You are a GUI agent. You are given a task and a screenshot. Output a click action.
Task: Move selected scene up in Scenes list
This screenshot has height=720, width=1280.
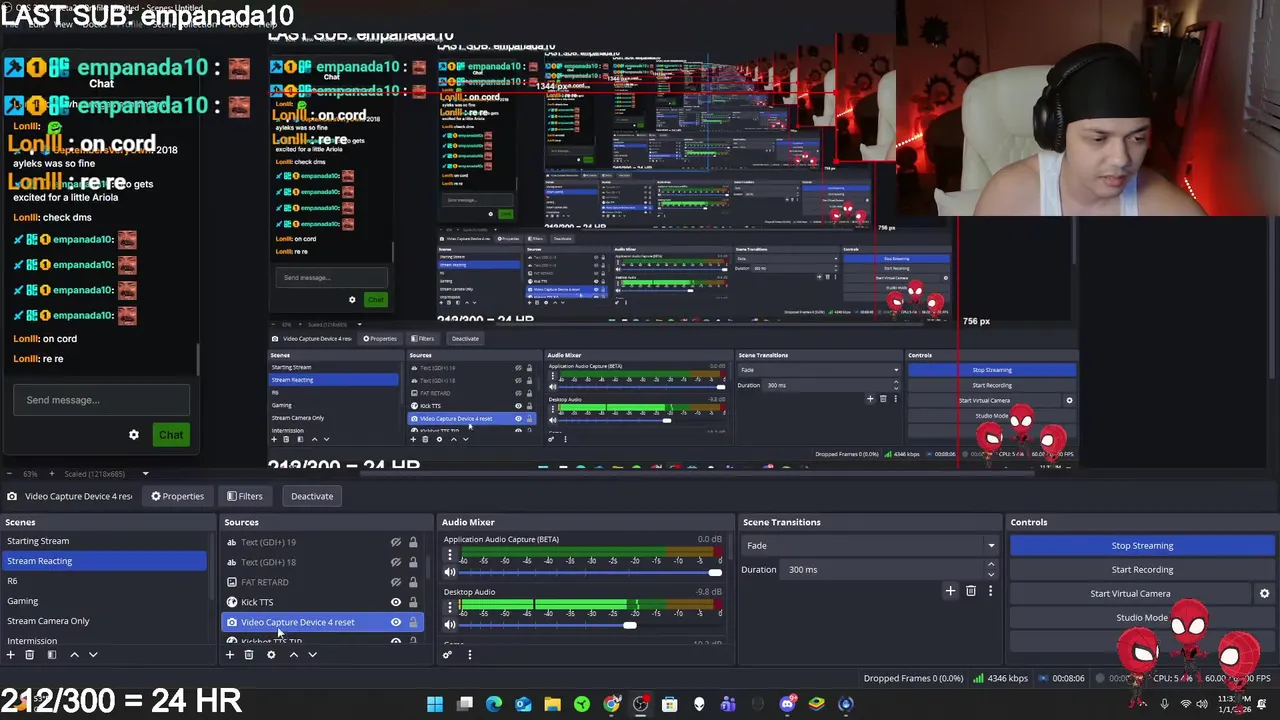pyautogui.click(x=74, y=655)
